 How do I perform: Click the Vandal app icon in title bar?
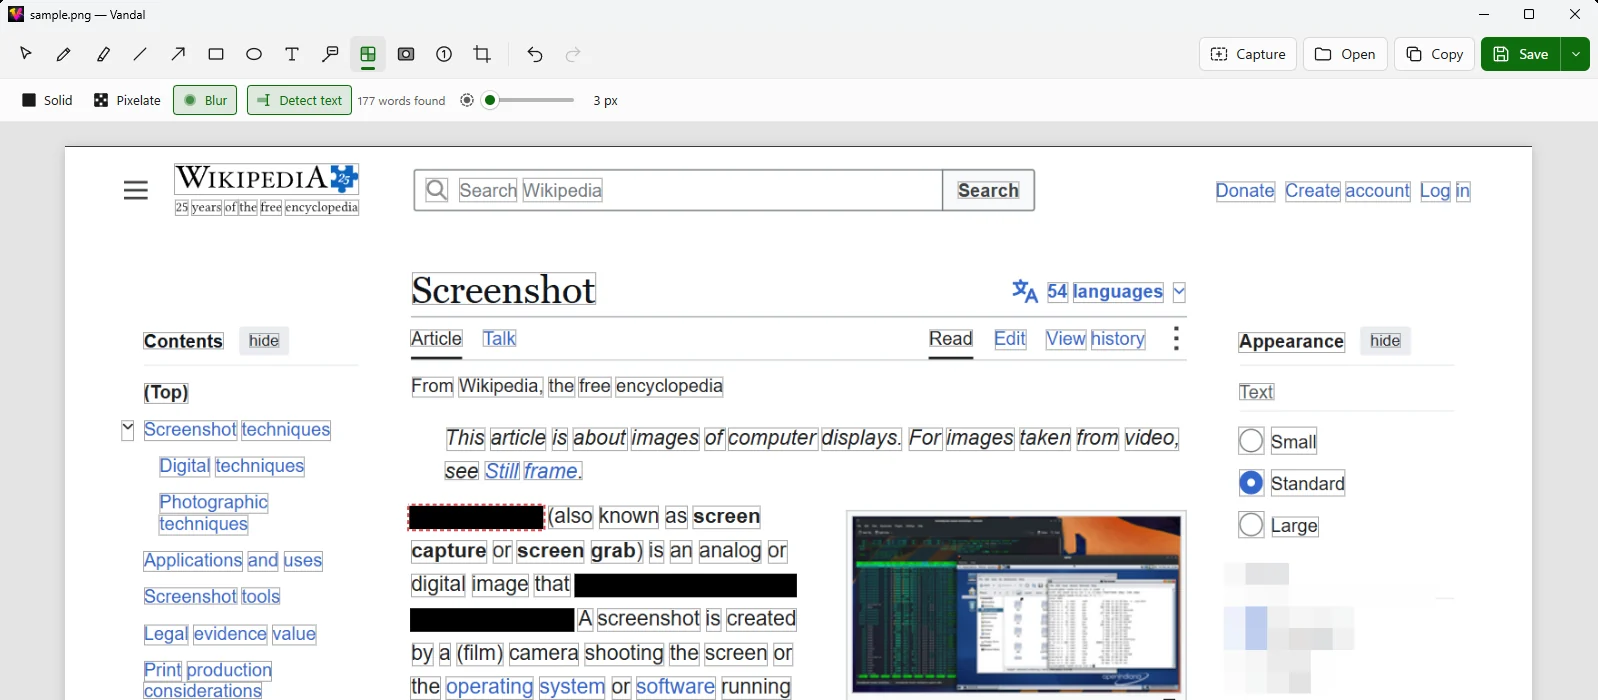[16, 14]
